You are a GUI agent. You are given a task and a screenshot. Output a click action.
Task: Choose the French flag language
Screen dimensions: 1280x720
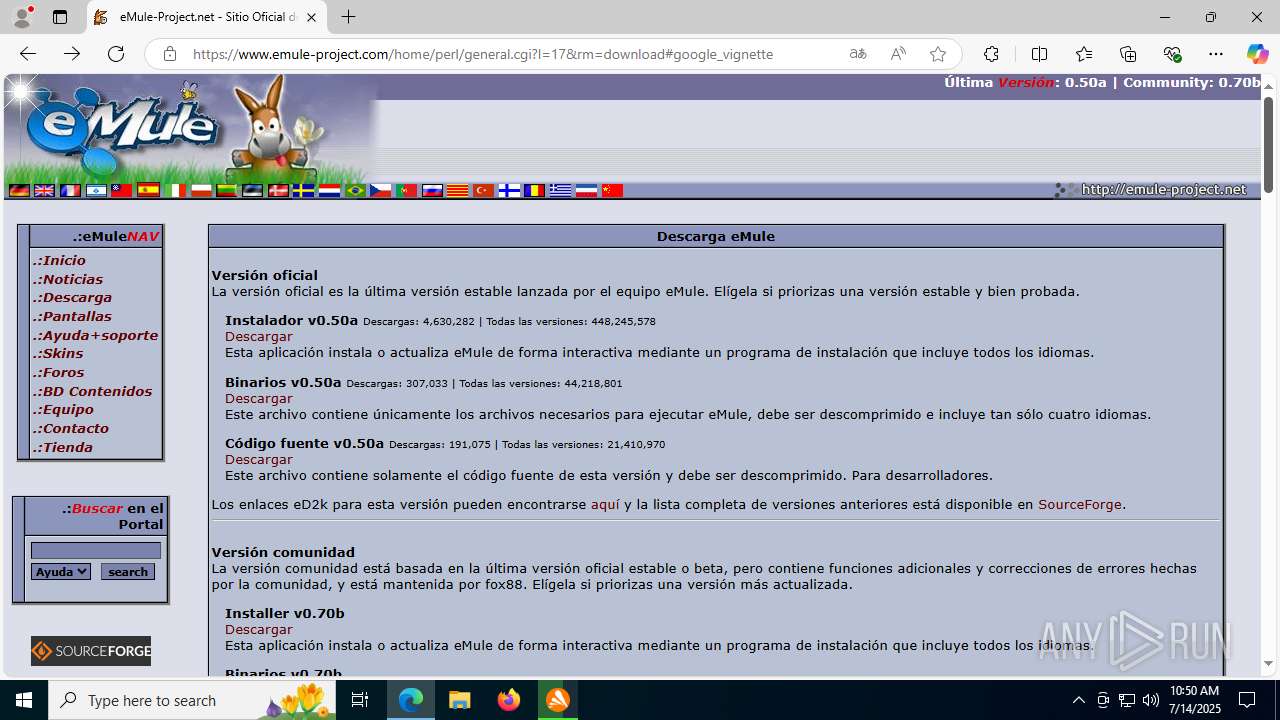[70, 190]
